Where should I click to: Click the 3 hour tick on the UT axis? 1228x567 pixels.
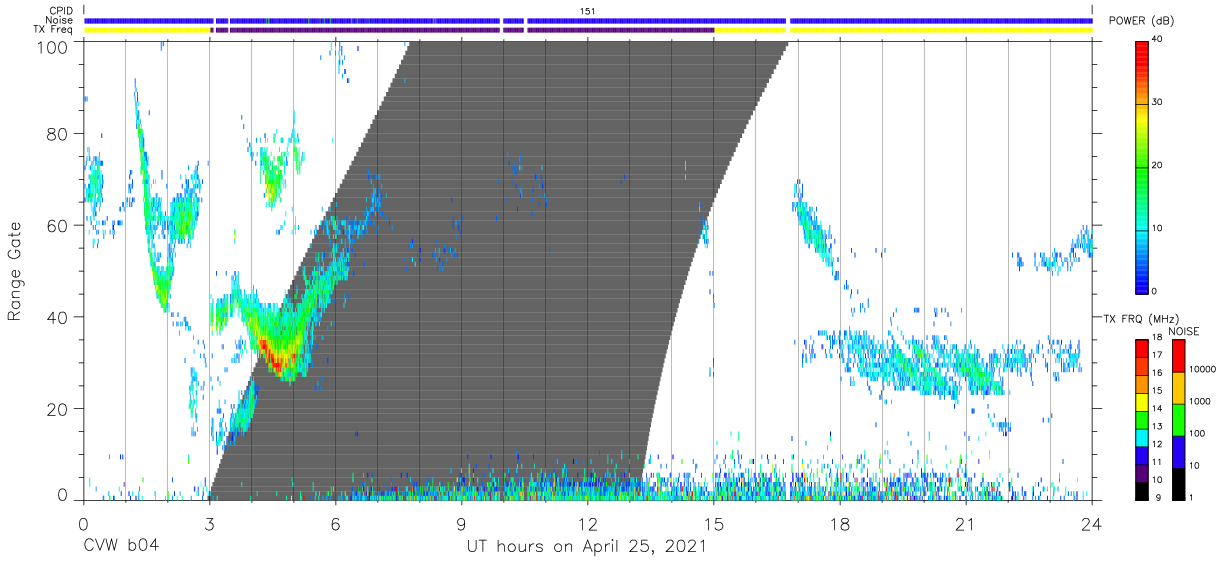click(209, 523)
